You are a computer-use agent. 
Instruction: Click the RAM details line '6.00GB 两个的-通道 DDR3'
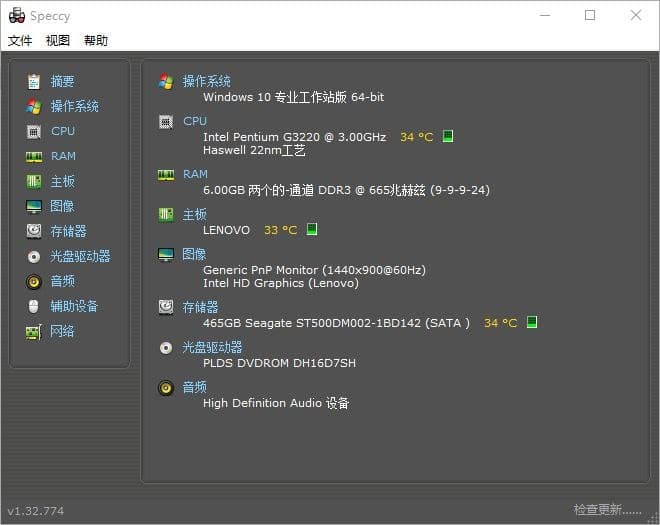click(277, 190)
